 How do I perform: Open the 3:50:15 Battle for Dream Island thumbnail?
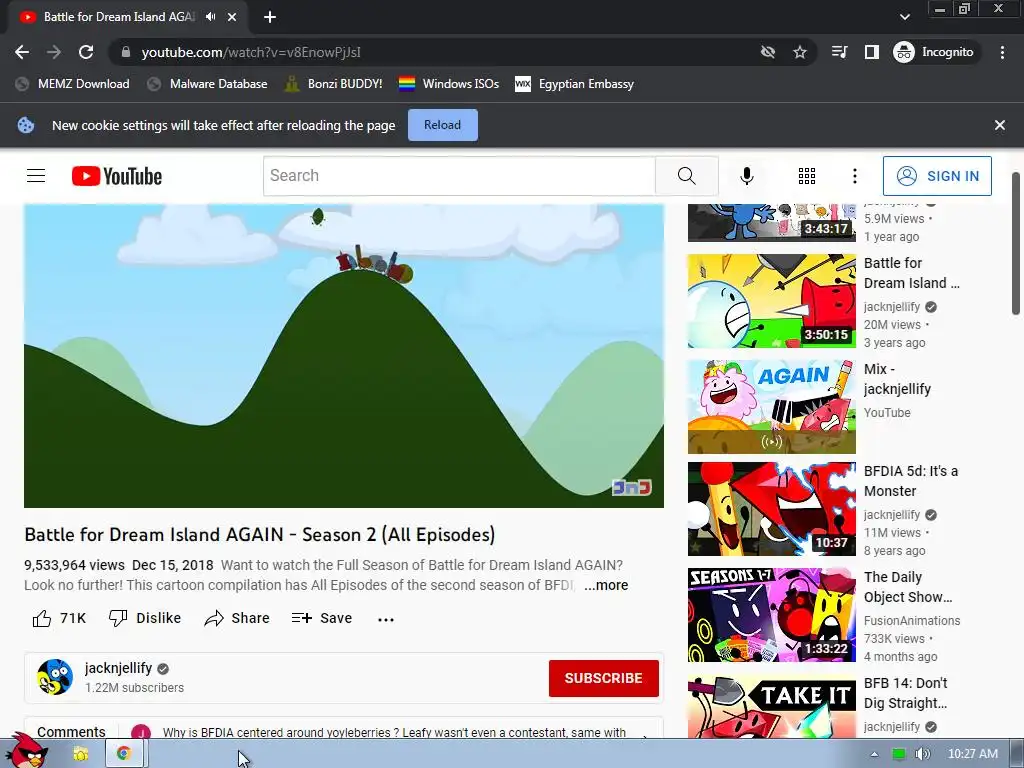[x=771, y=300]
